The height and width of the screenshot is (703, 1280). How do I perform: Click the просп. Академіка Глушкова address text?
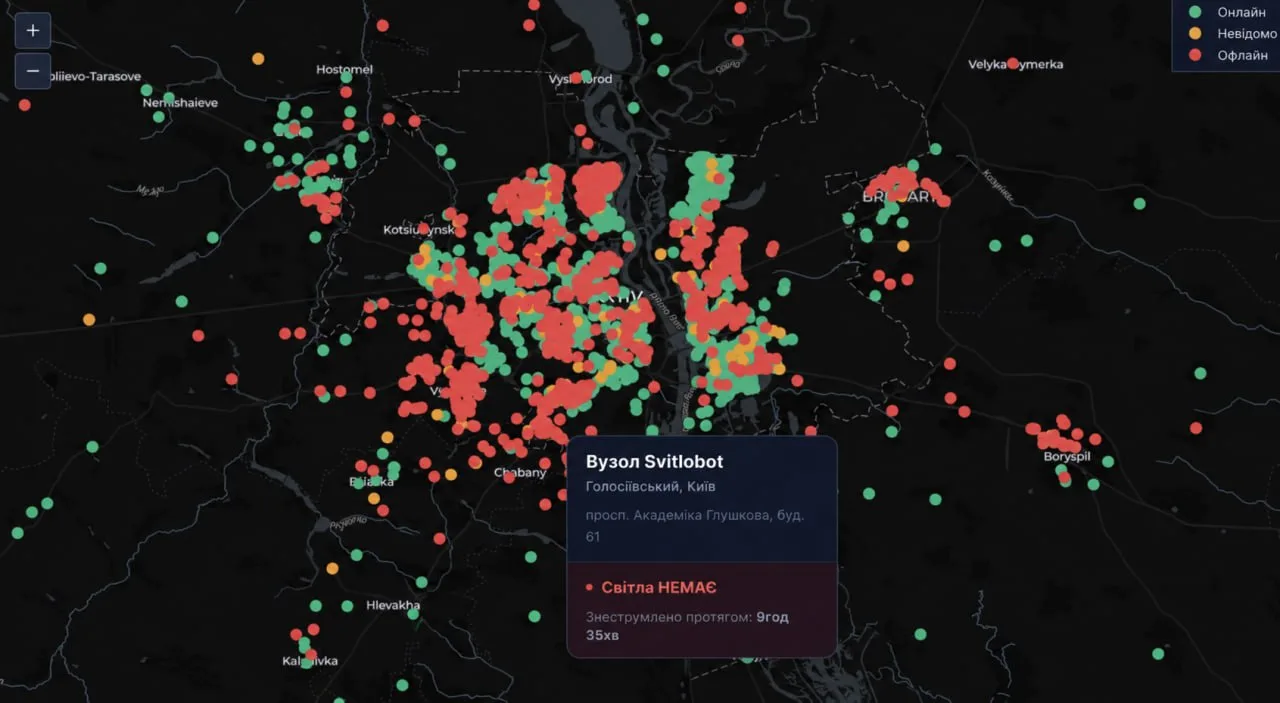pyautogui.click(x=695, y=526)
